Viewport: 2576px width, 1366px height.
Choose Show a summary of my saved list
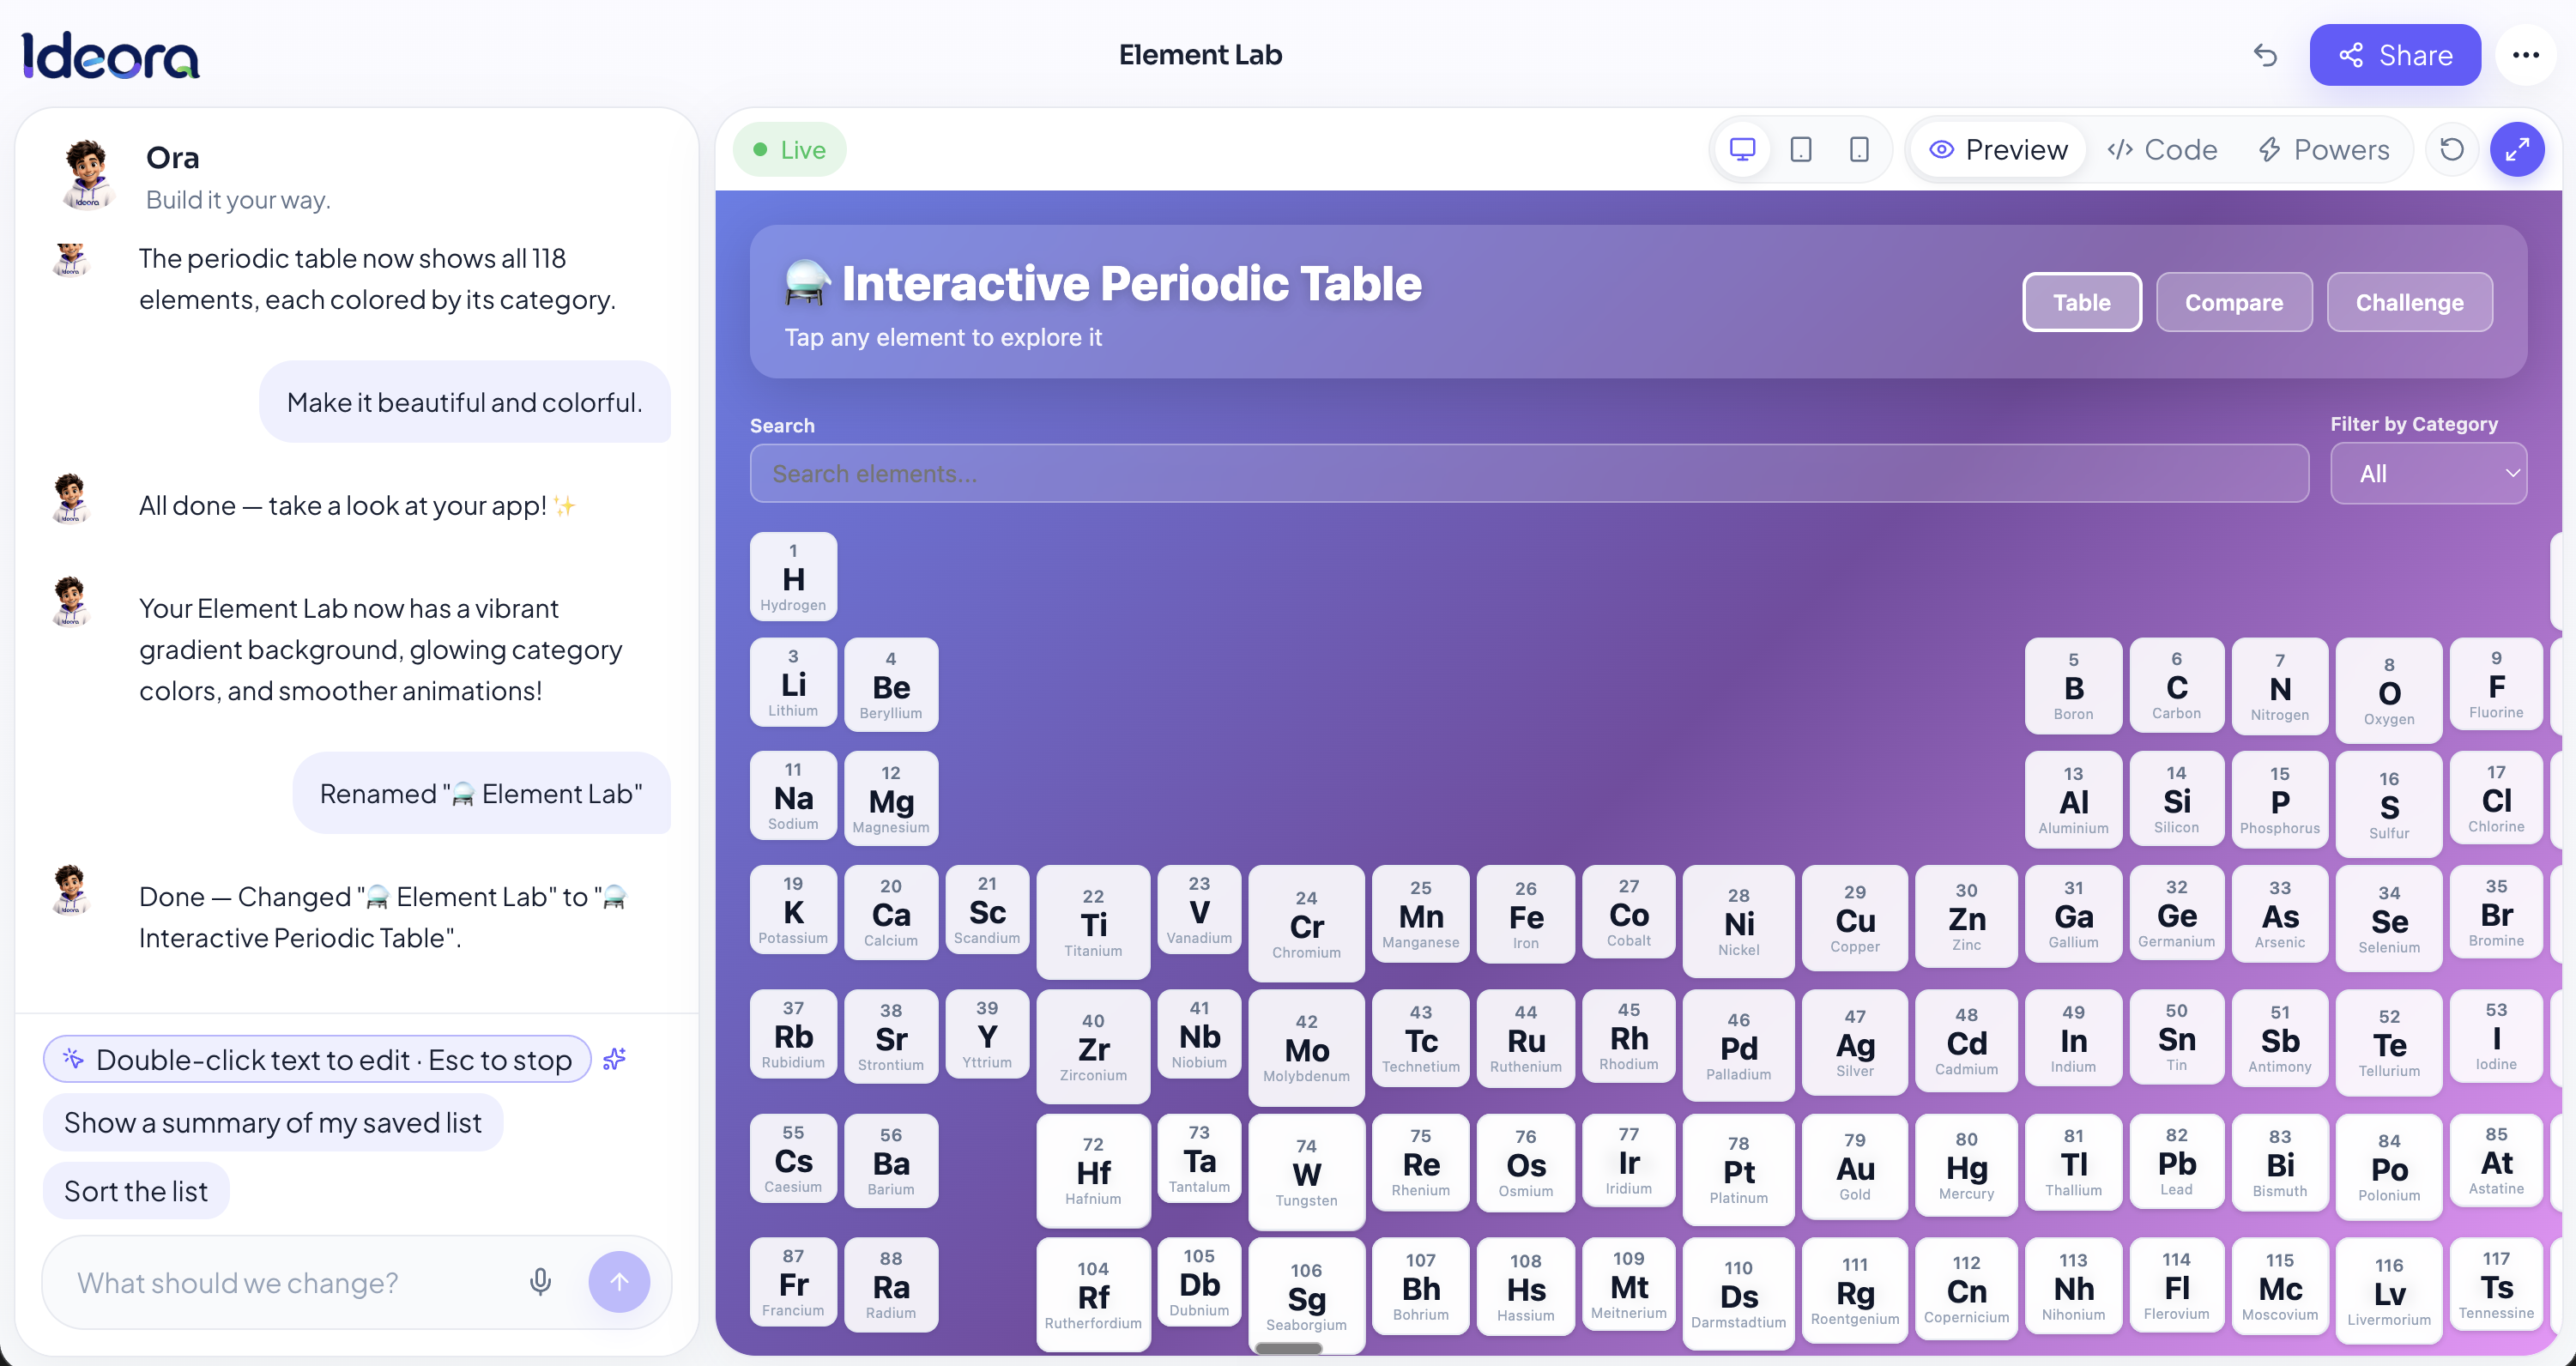[x=273, y=1122]
